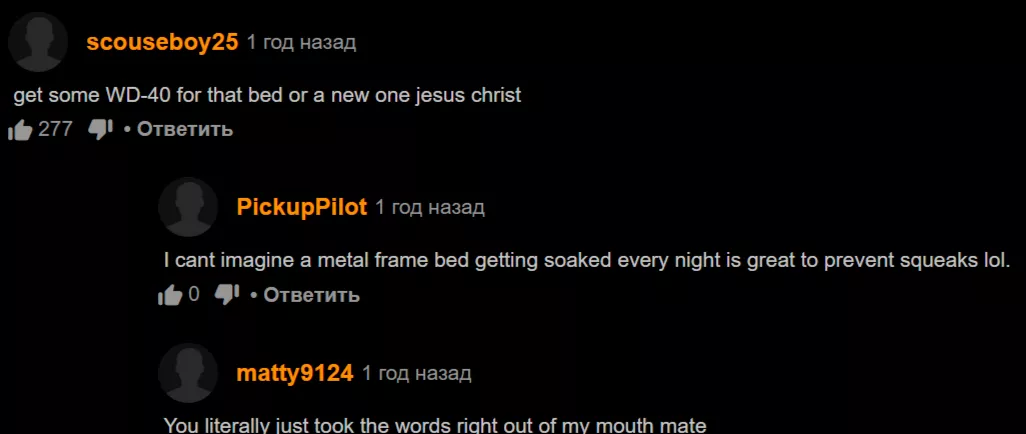Click the timestamp beside matty9124
This screenshot has height=434, width=1026.
(x=416, y=374)
